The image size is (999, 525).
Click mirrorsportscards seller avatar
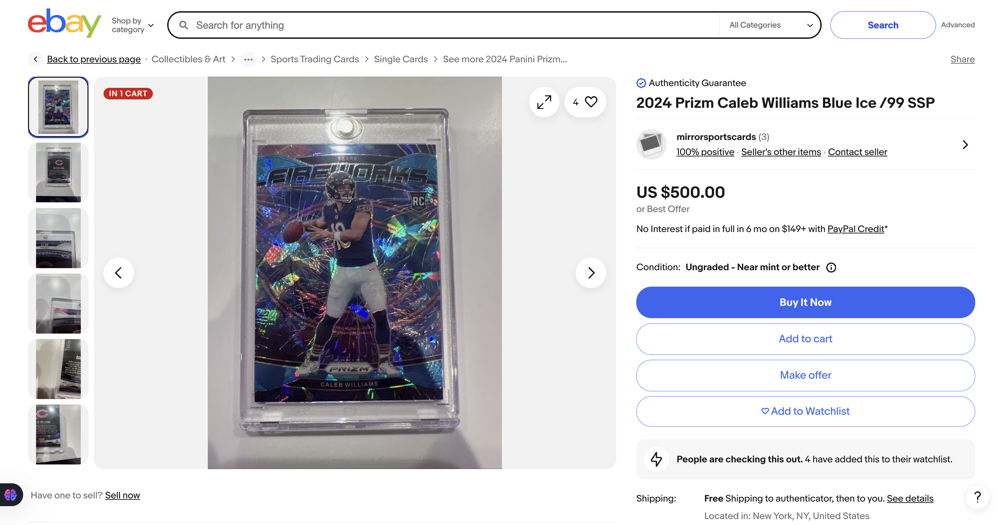(x=651, y=144)
